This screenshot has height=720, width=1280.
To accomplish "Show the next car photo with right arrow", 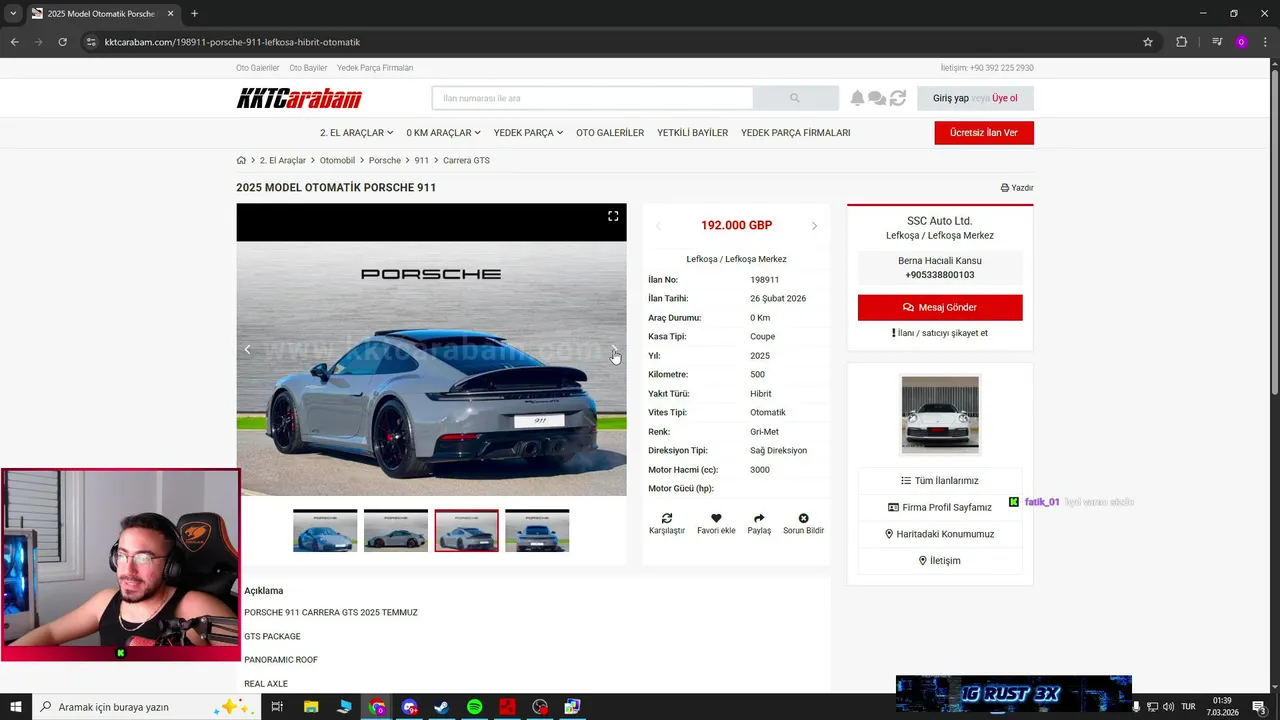I will [614, 349].
